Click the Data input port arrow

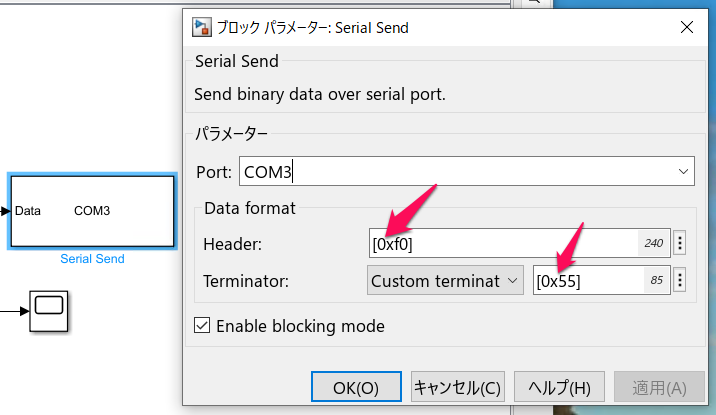coord(5,211)
